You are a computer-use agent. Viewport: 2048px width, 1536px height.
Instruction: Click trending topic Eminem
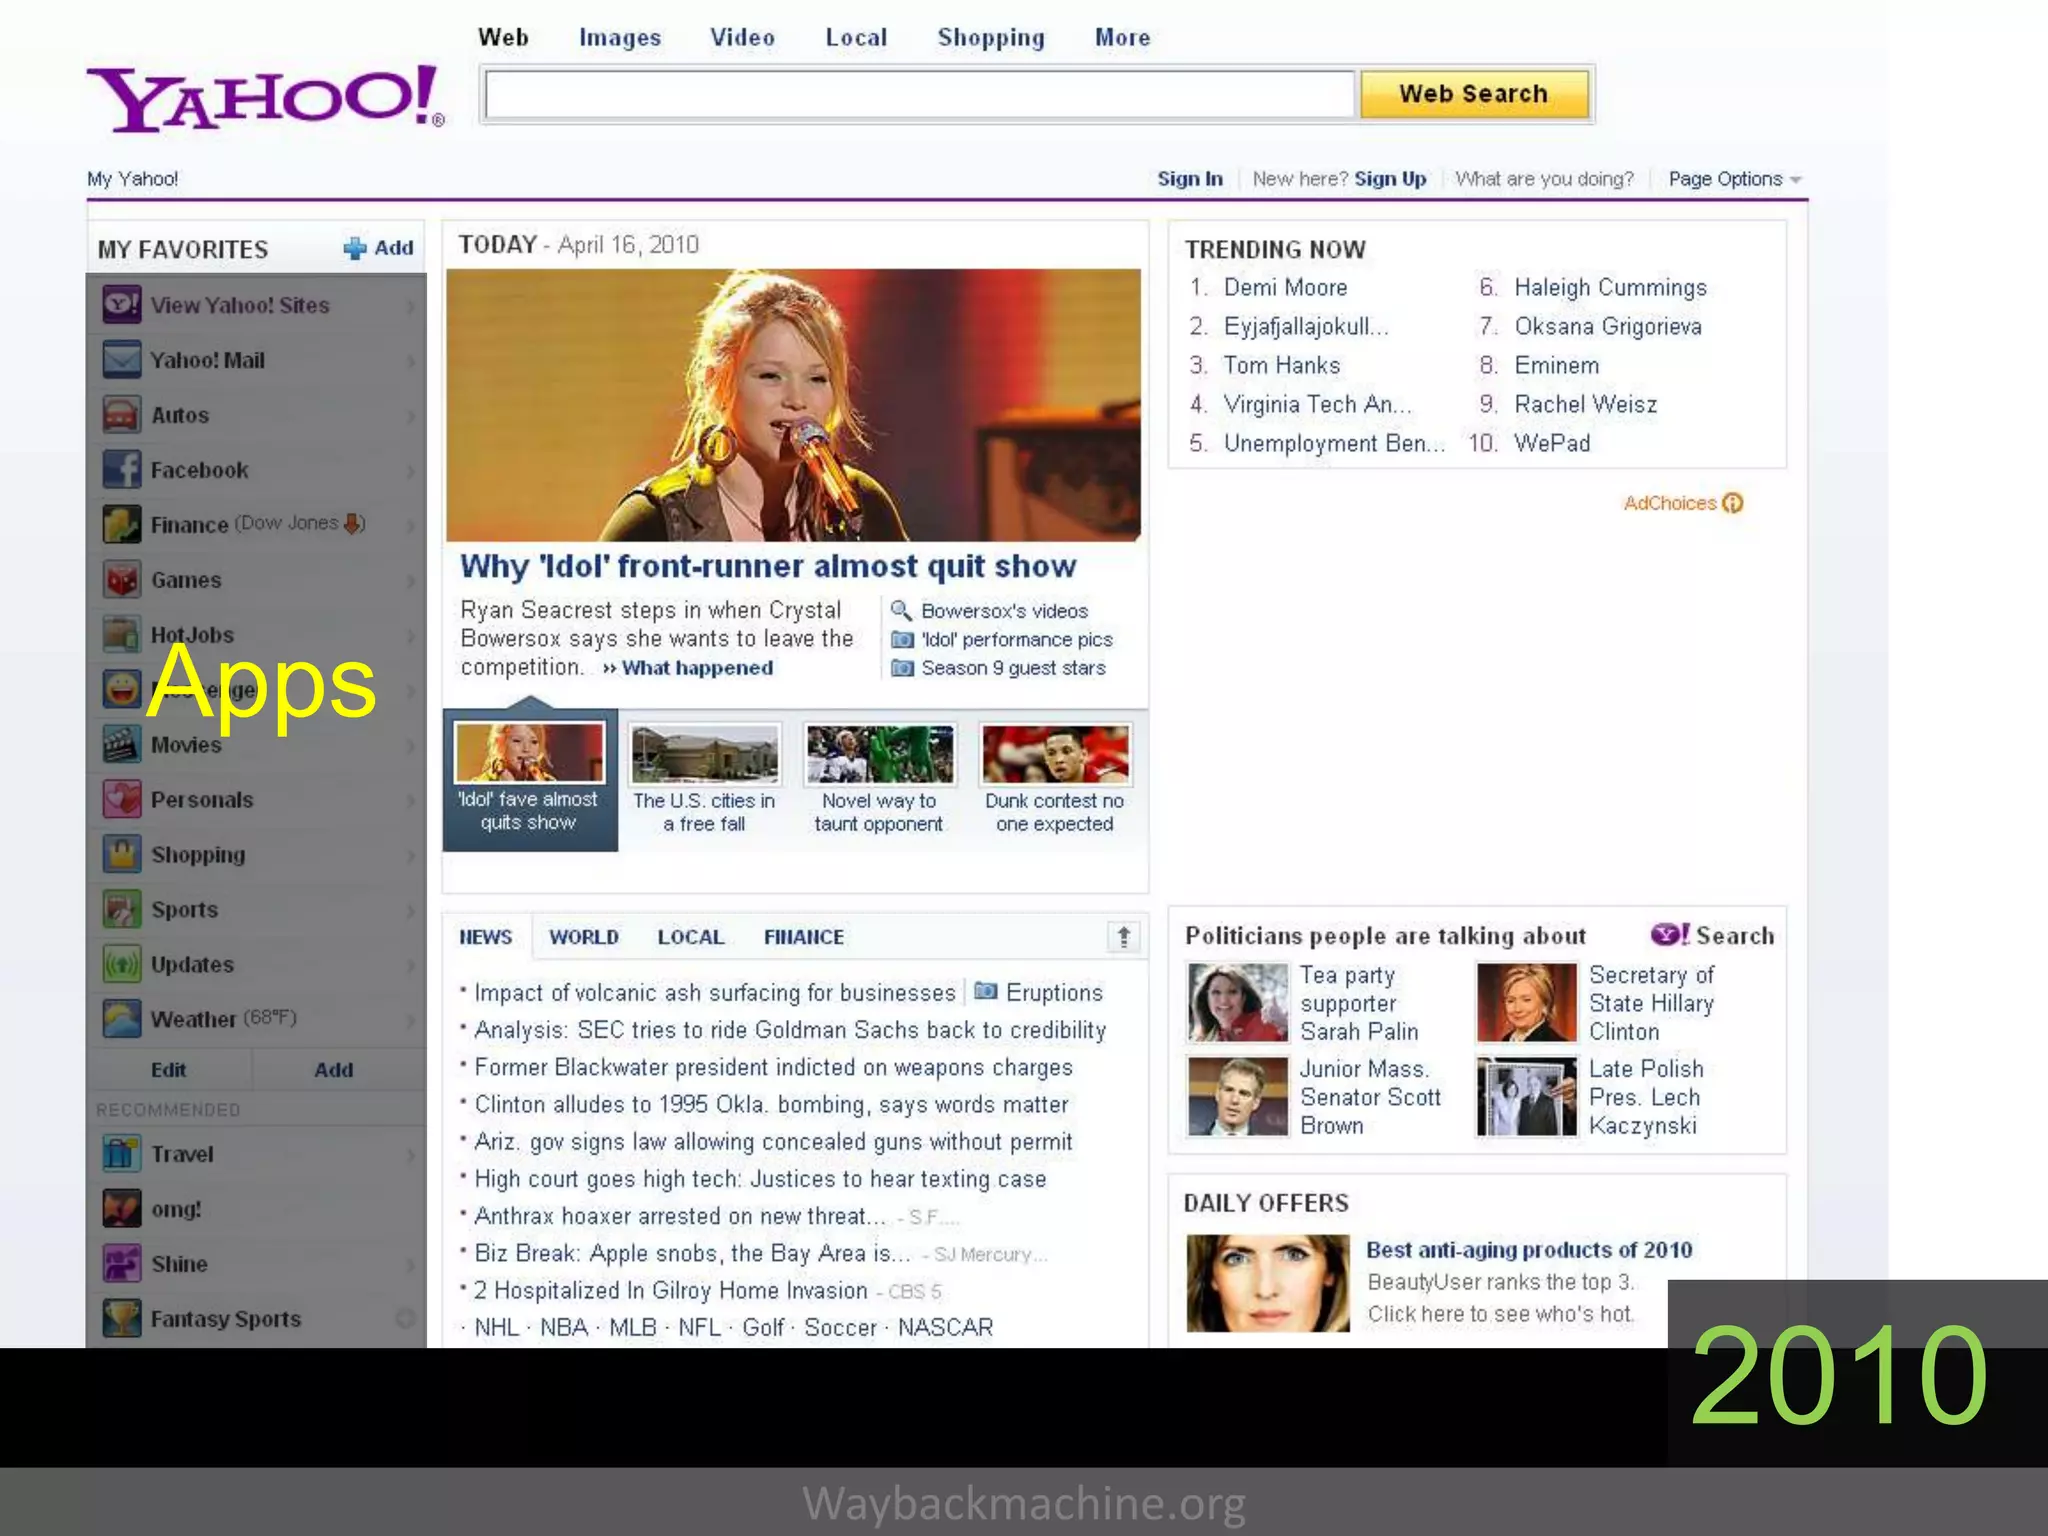click(1556, 366)
